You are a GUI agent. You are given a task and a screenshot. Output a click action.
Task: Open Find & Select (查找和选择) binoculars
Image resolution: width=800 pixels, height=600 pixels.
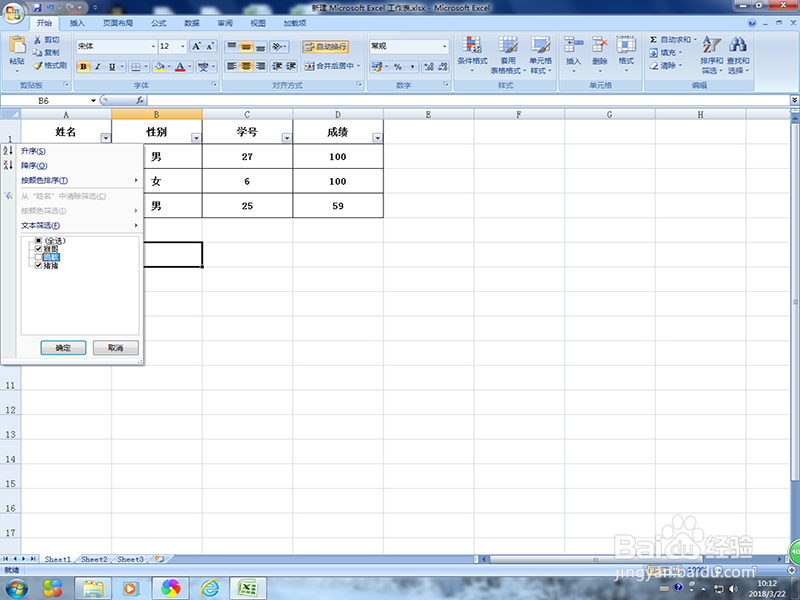(738, 54)
